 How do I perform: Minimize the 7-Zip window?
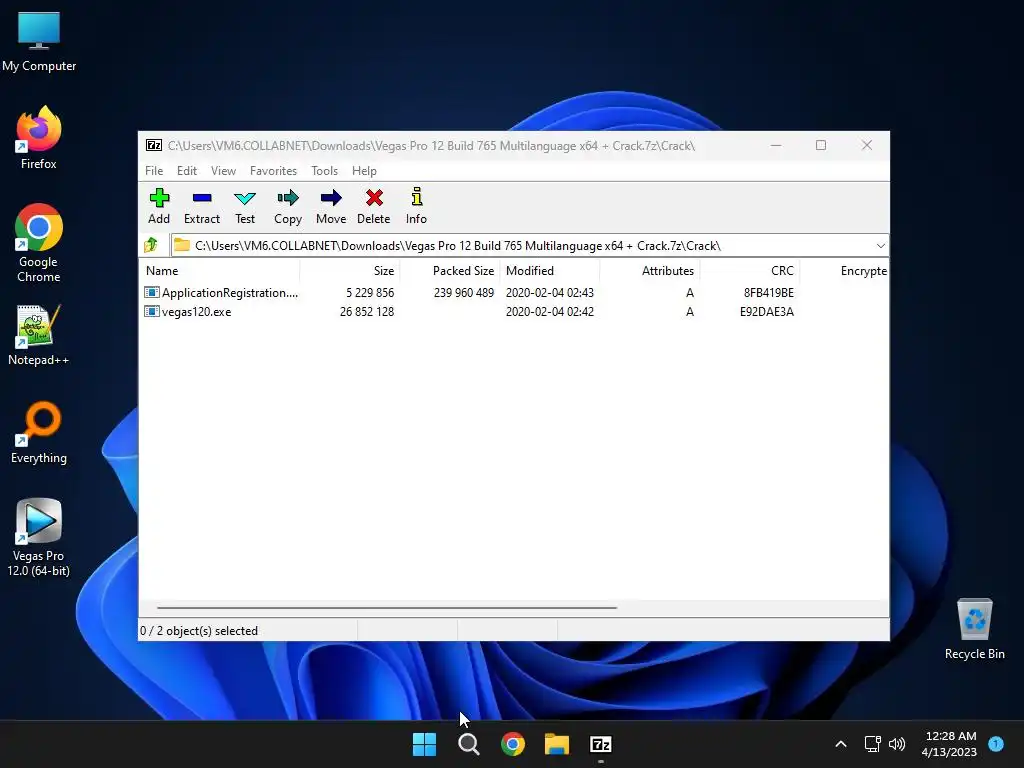pyautogui.click(x=776, y=145)
